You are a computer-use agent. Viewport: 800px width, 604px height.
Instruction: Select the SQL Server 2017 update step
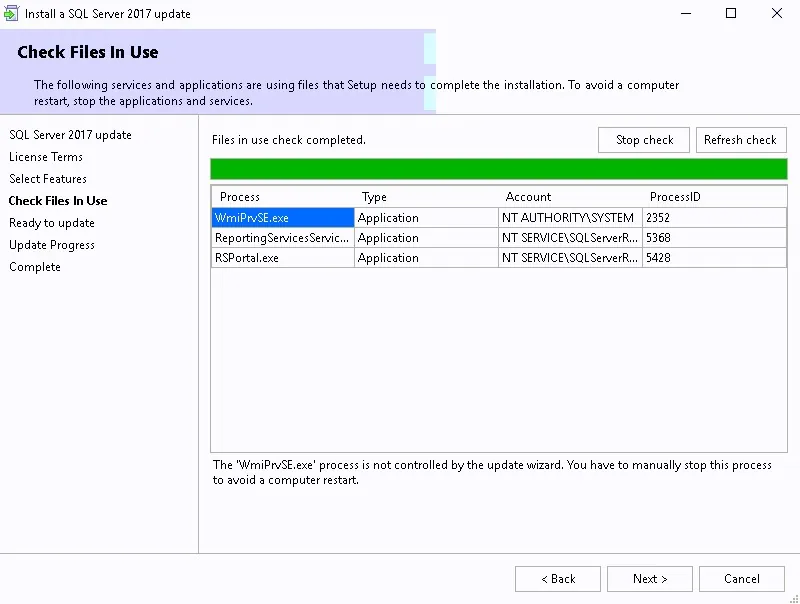[70, 135]
